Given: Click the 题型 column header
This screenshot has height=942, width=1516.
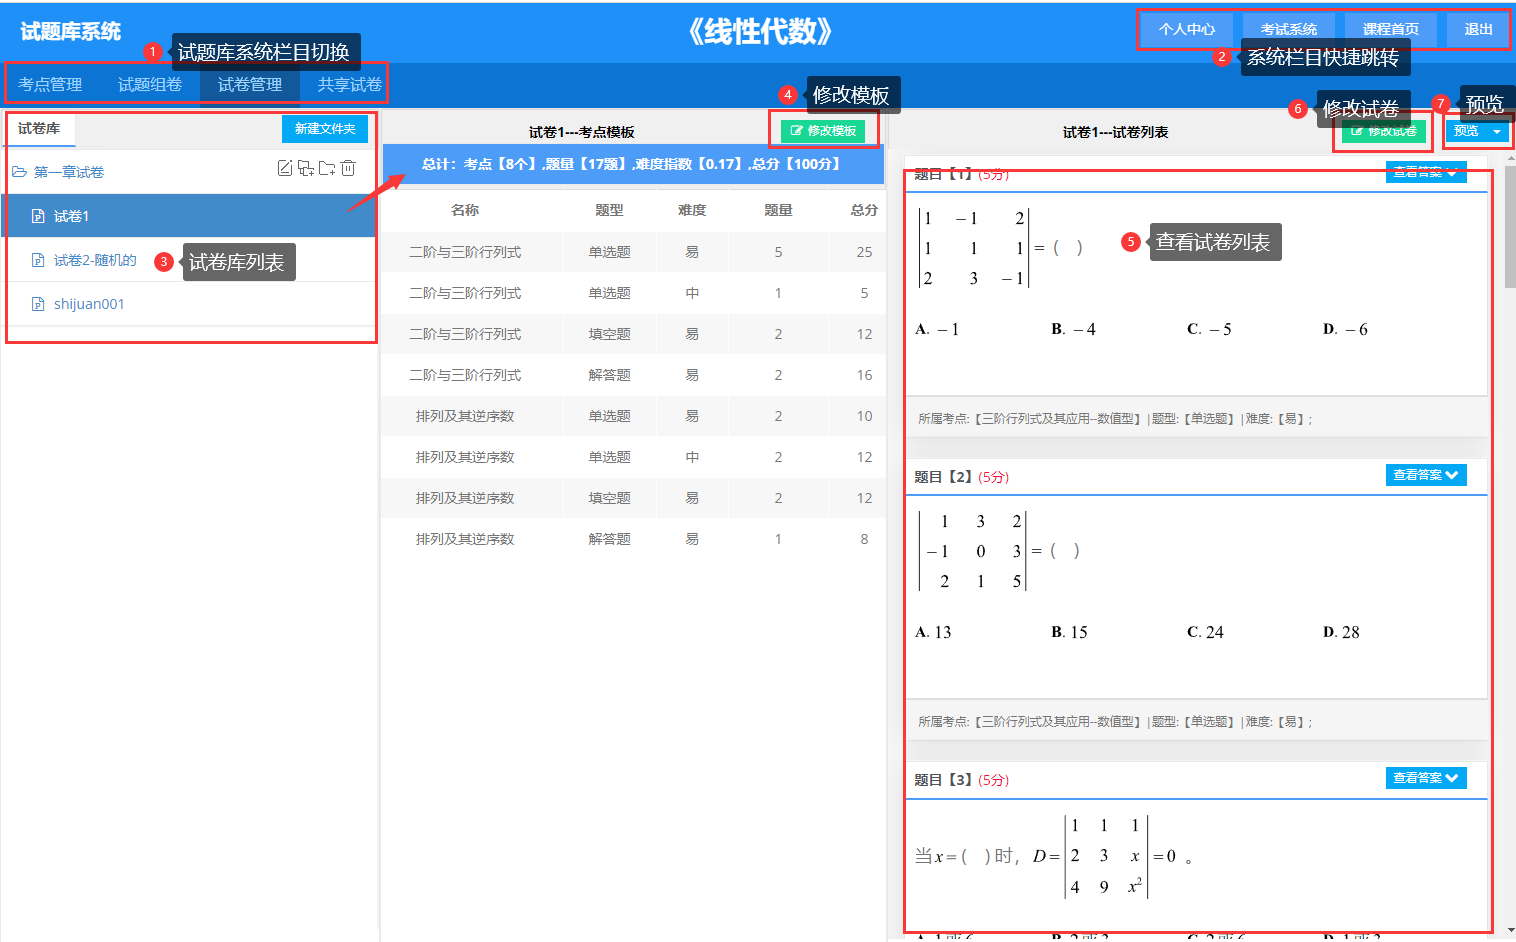Looking at the screenshot, I should pyautogui.click(x=609, y=210).
